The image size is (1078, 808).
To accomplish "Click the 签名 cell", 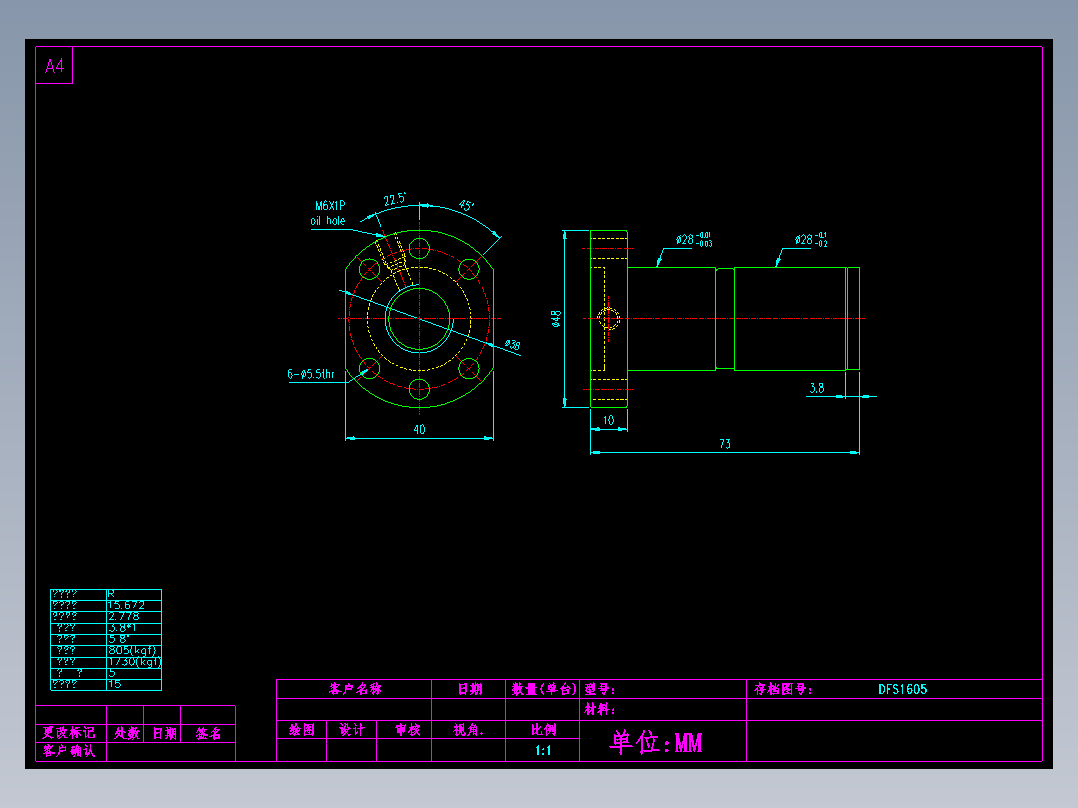I will tap(208, 733).
